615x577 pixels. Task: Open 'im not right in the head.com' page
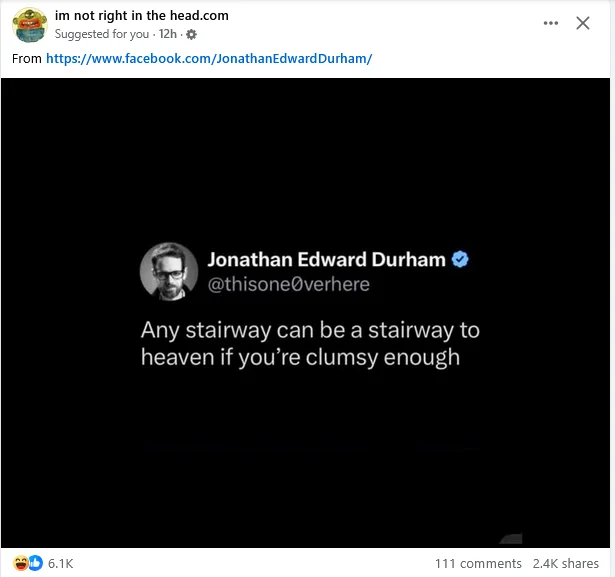click(142, 16)
